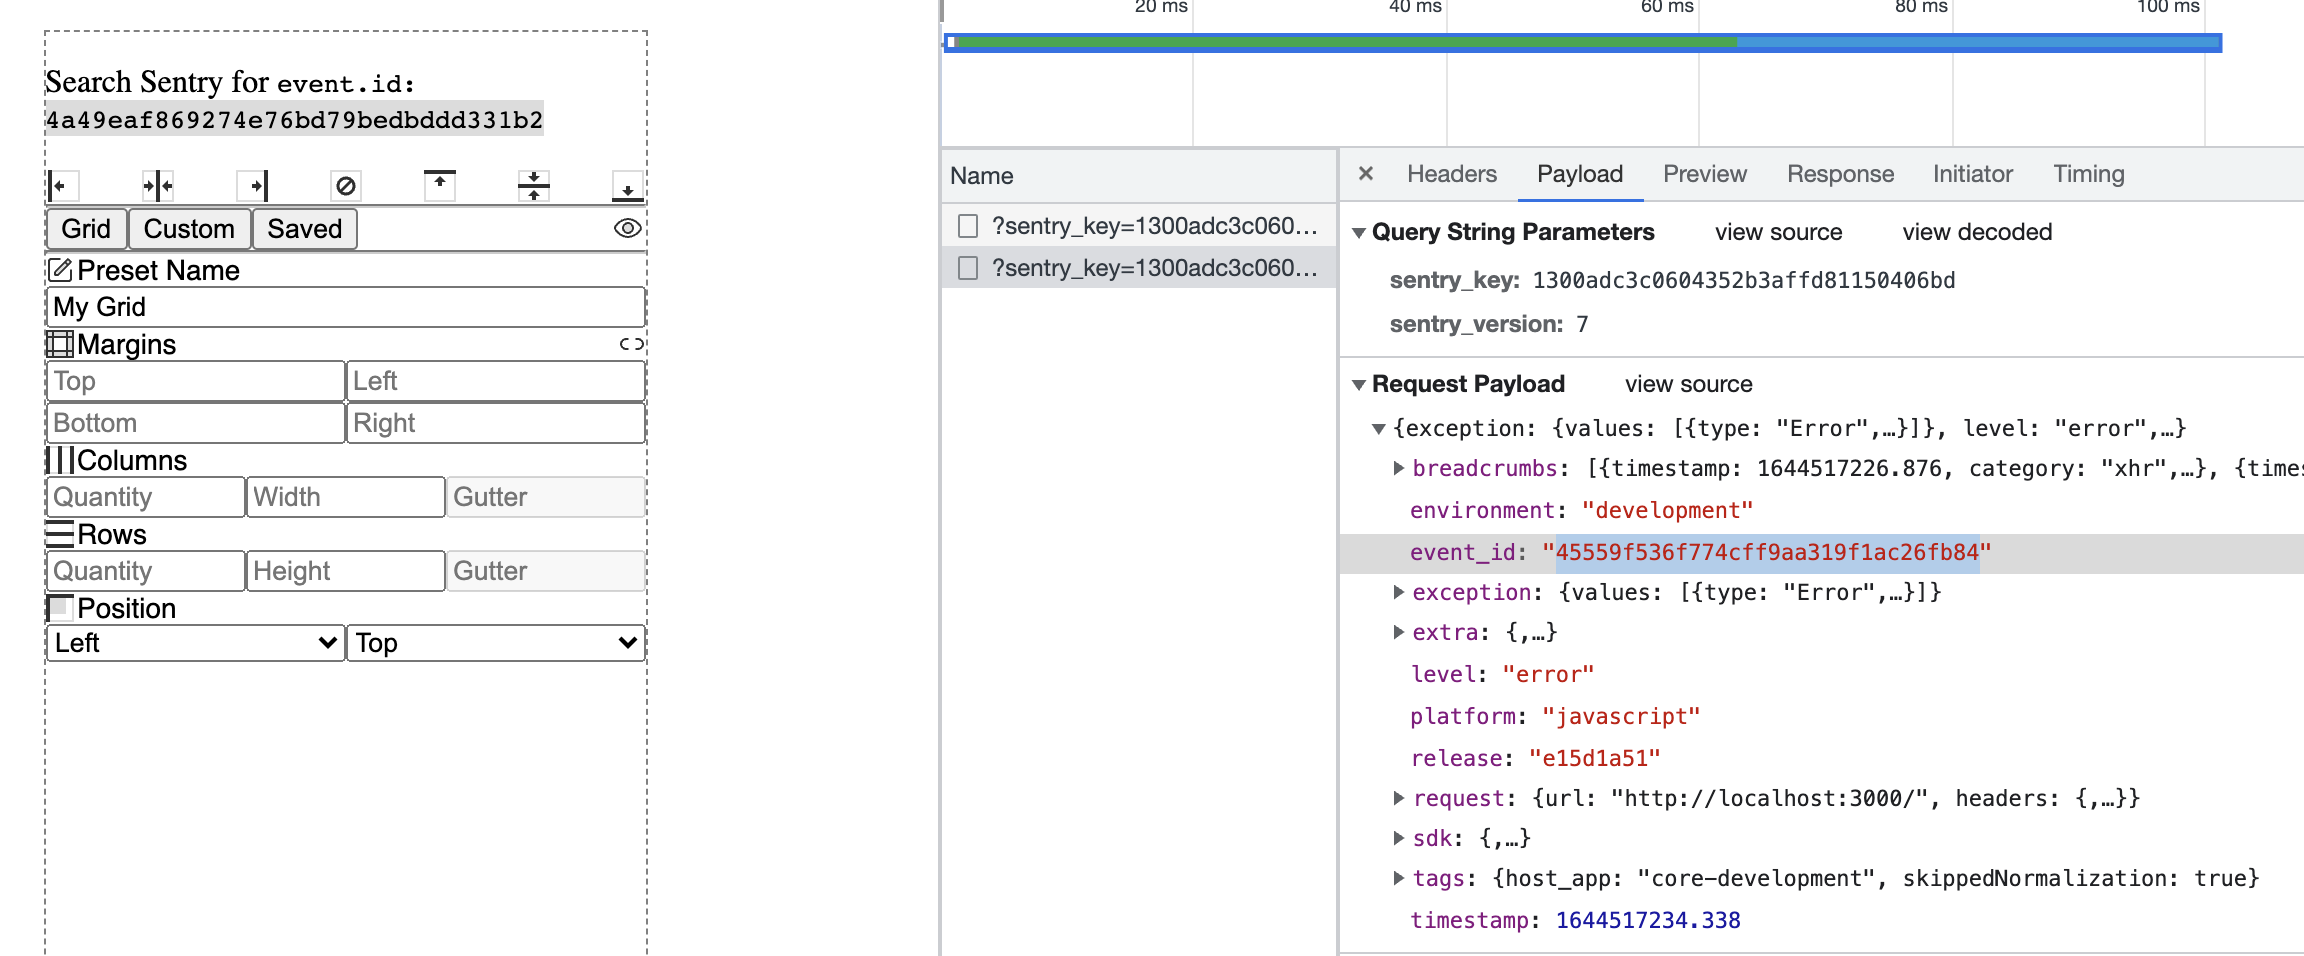Check the first sentry_key request checkbox
Image resolution: width=2304 pixels, height=956 pixels.
click(x=966, y=226)
